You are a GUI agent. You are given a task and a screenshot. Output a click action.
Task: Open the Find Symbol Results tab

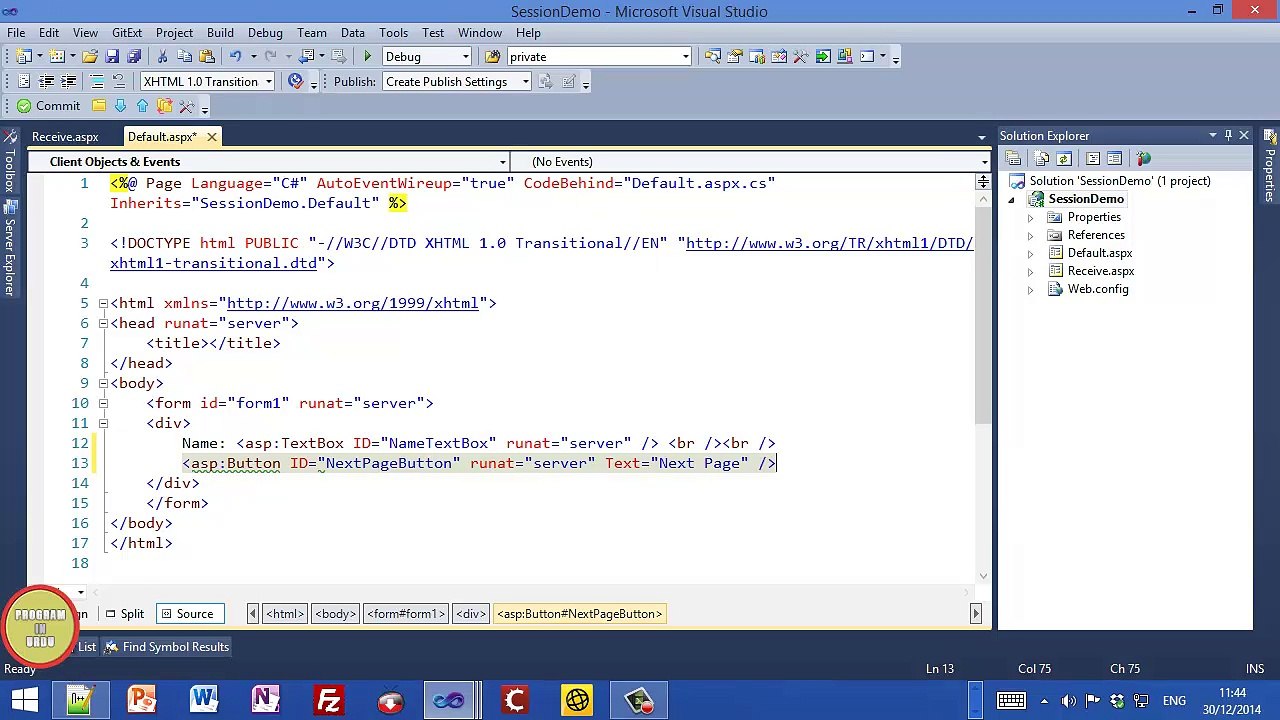click(167, 647)
